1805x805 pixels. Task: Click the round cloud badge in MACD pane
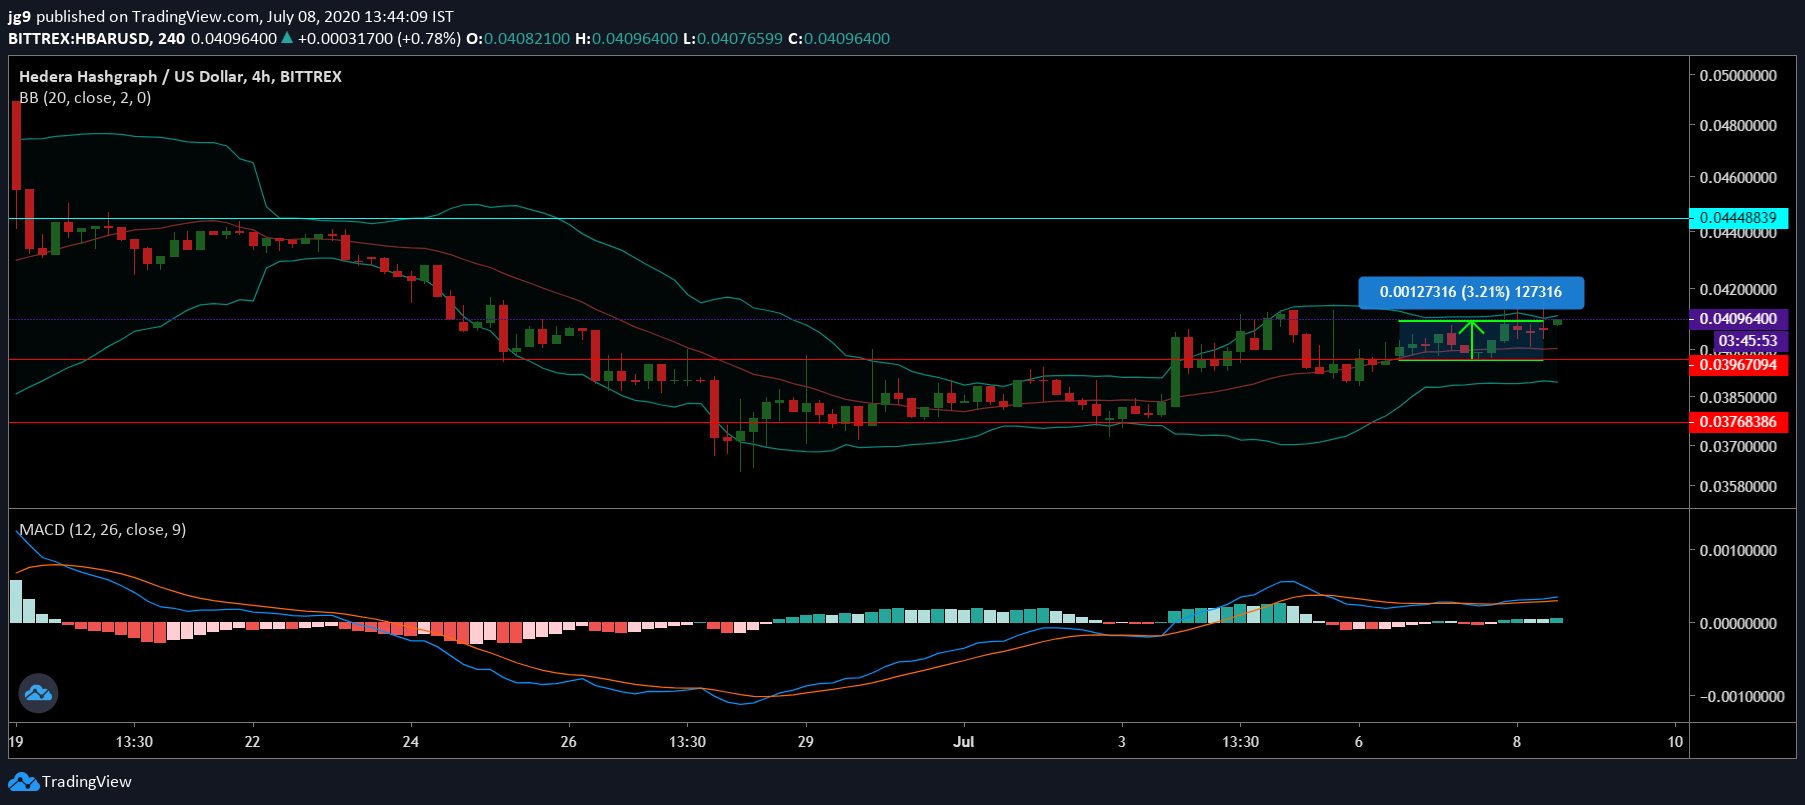point(39,693)
